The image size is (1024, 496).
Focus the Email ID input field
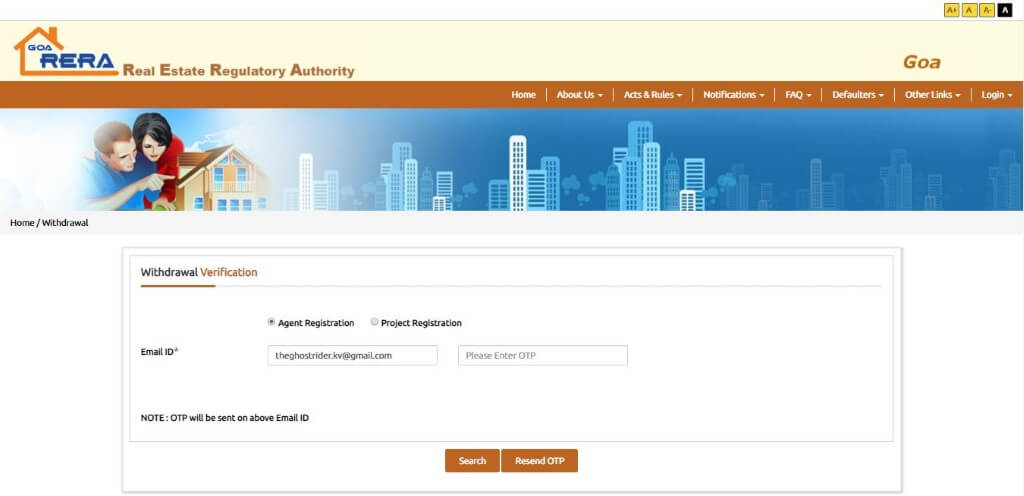pyautogui.click(x=352, y=355)
